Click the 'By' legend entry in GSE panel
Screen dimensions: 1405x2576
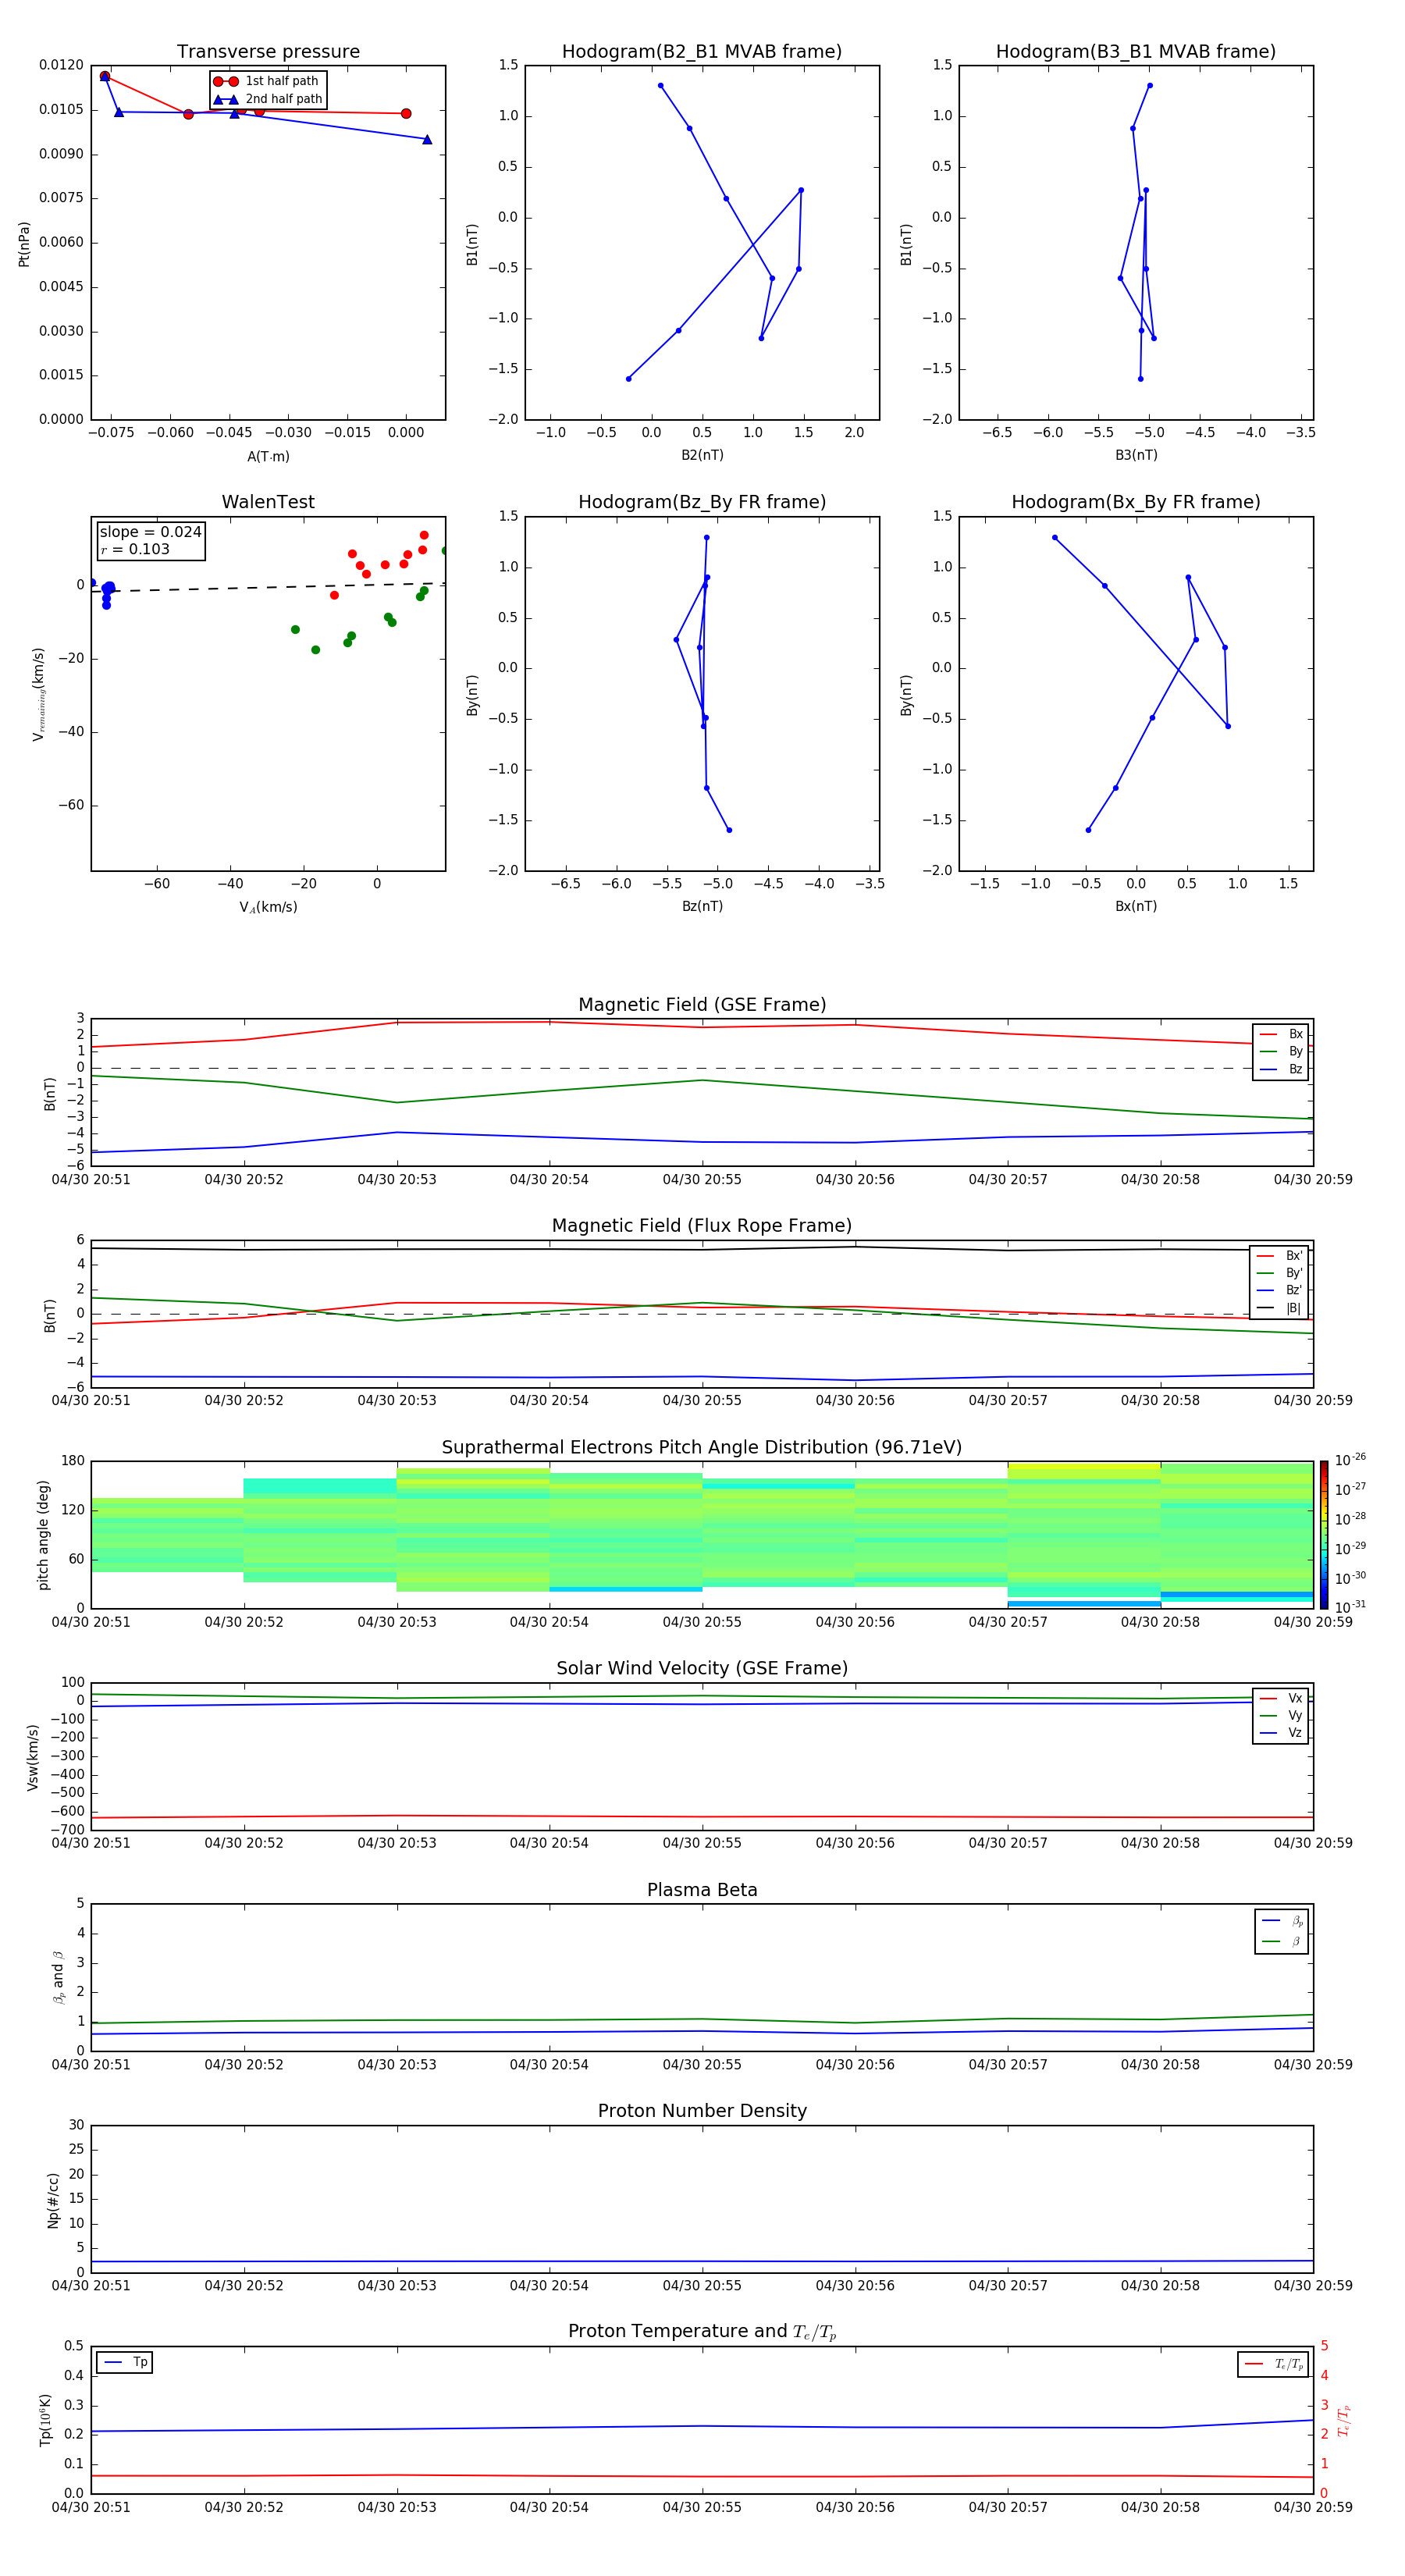pos(1282,1051)
